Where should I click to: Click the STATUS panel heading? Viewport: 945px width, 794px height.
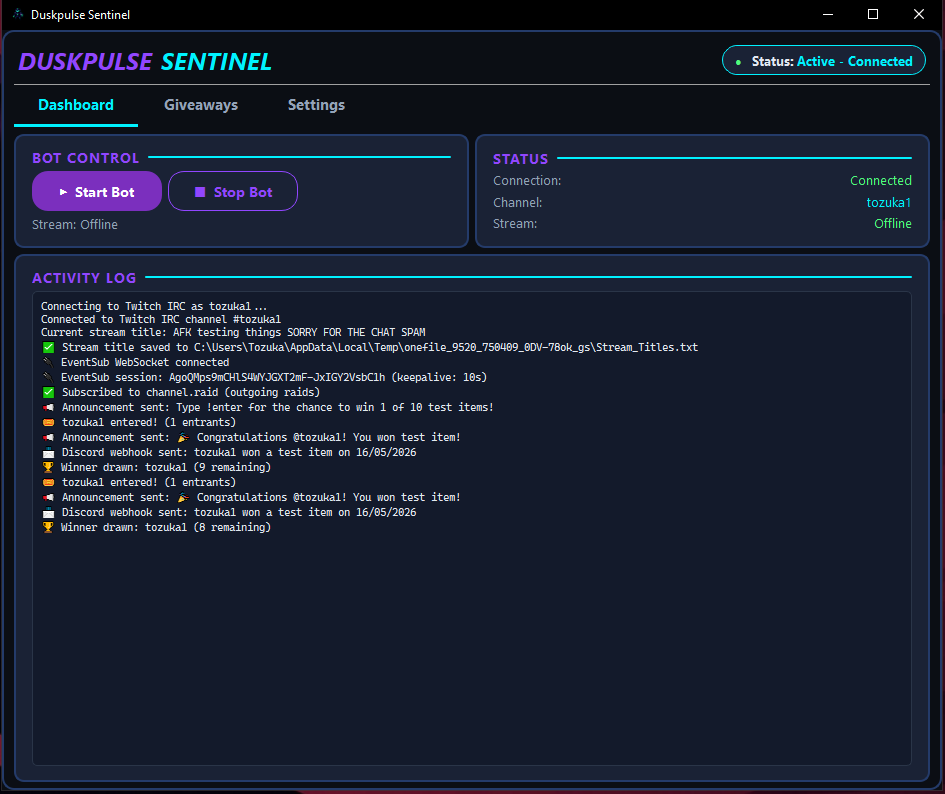pyautogui.click(x=521, y=159)
